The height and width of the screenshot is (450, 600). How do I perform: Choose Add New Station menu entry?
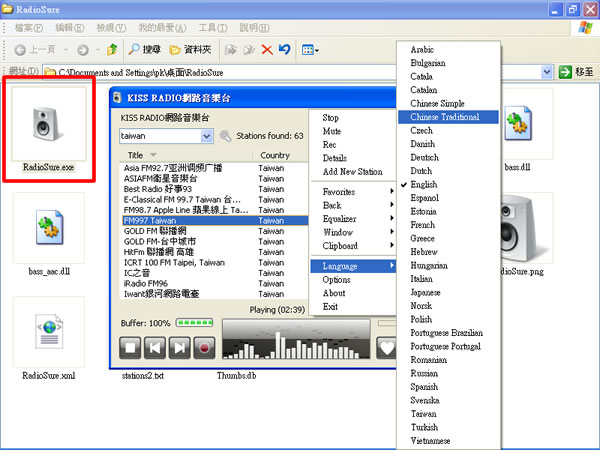coord(353,171)
